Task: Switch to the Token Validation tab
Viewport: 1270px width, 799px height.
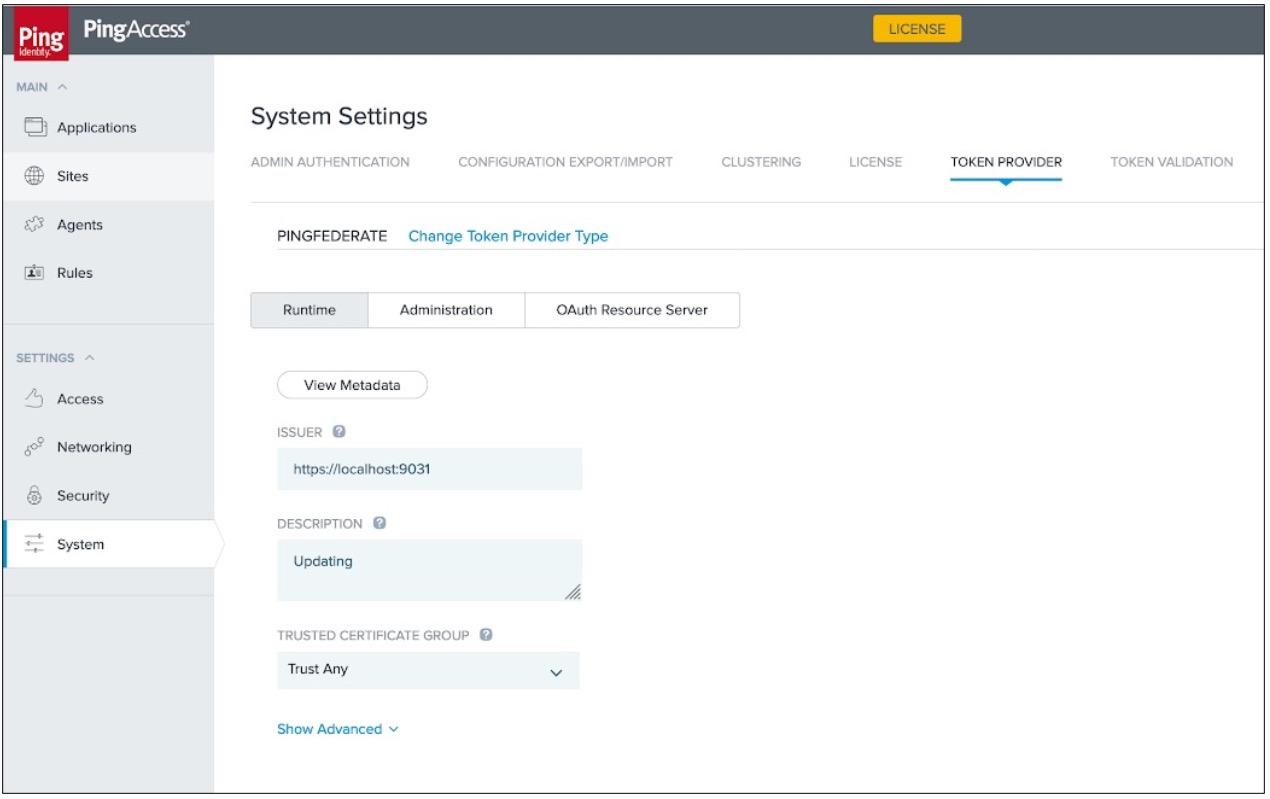Action: 1171,162
